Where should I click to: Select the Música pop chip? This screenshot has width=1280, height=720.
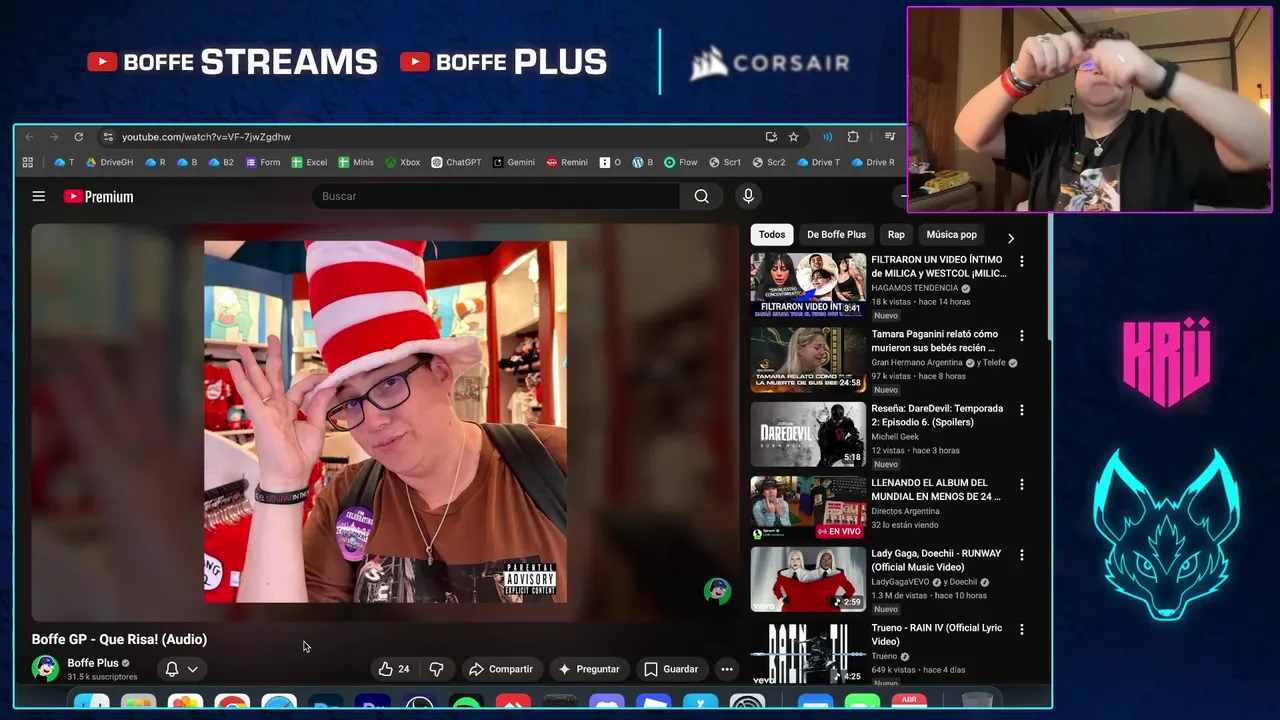pos(951,235)
